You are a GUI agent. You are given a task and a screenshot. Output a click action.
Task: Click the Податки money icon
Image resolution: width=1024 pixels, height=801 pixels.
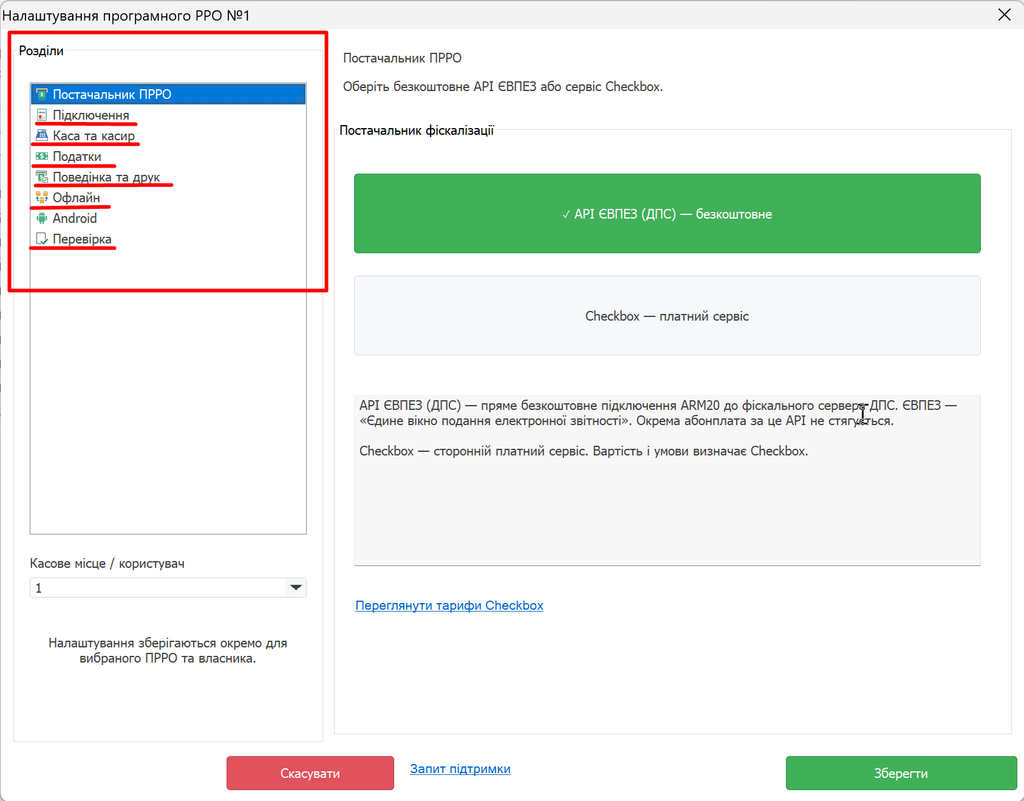(x=42, y=156)
